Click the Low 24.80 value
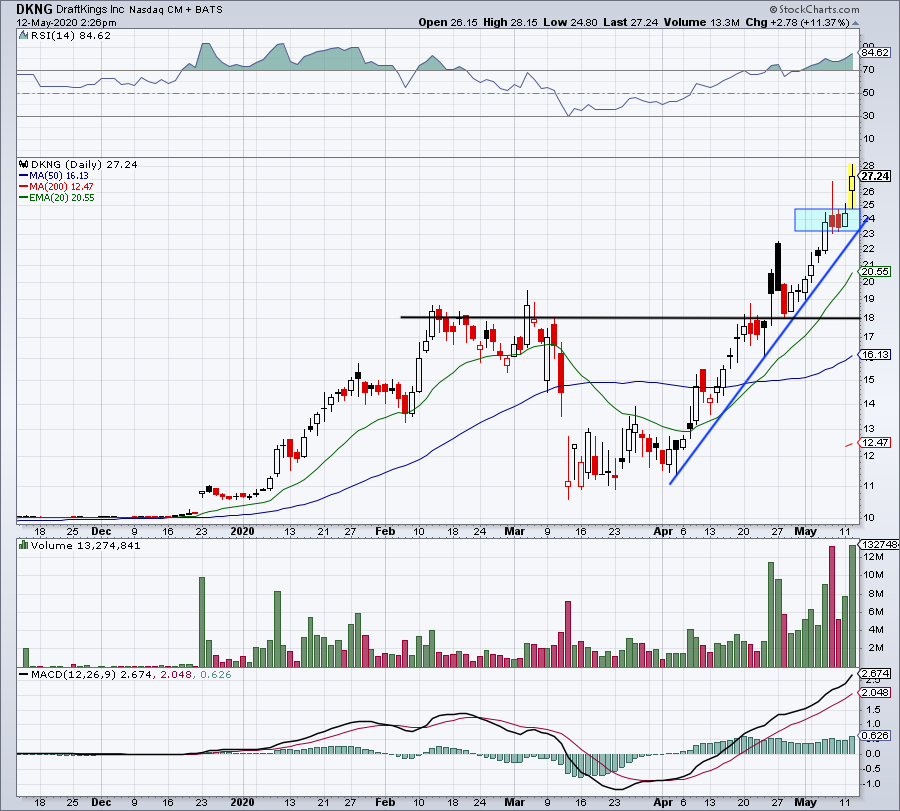900x811 pixels. coord(571,22)
